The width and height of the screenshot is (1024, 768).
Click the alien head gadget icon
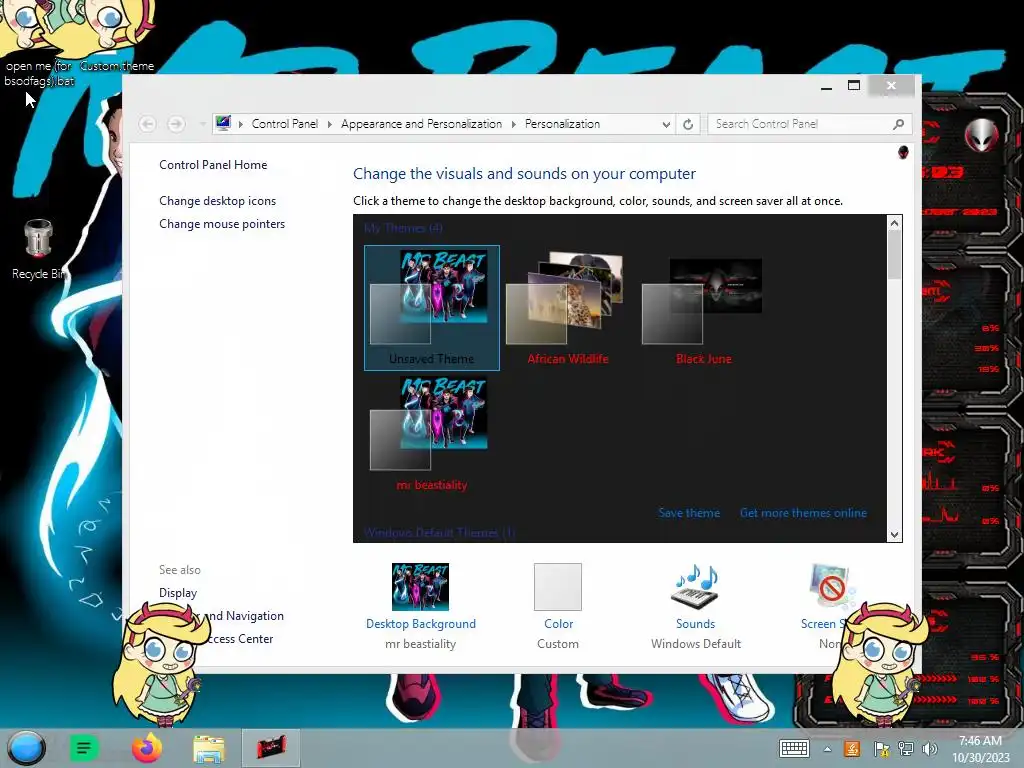click(x=982, y=135)
